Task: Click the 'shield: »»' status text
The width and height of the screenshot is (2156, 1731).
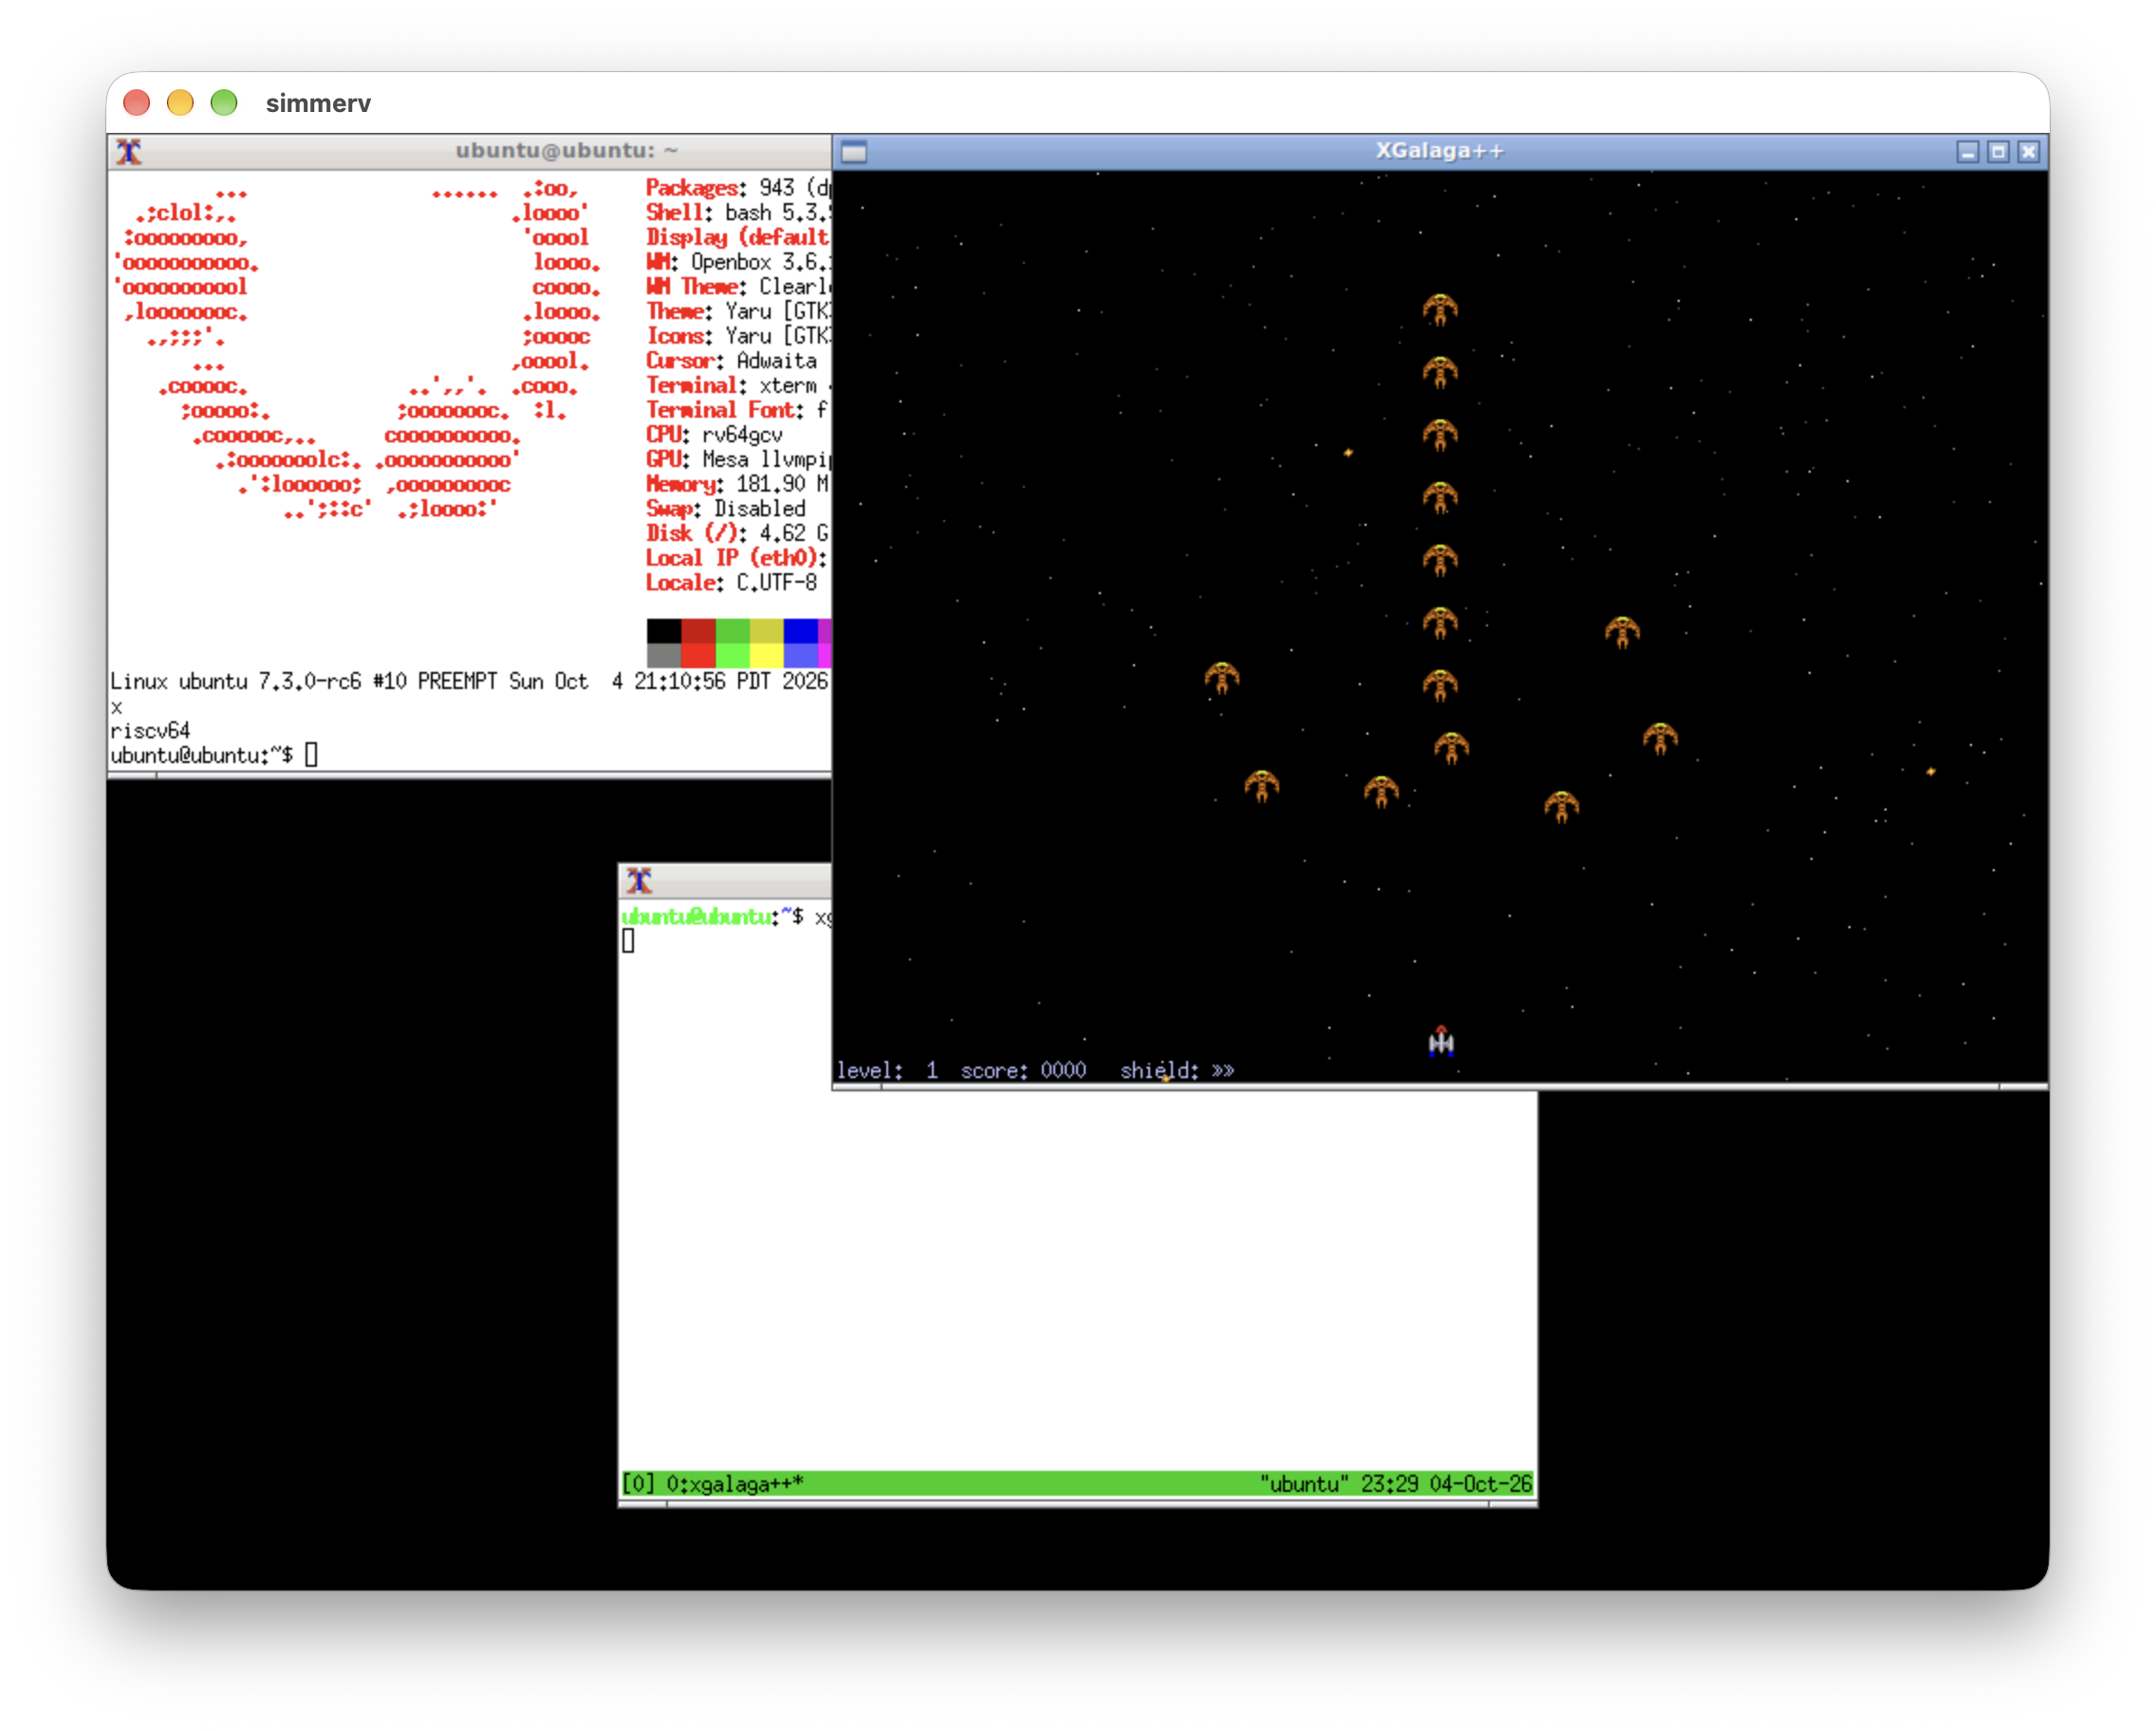Action: pos(1177,1071)
